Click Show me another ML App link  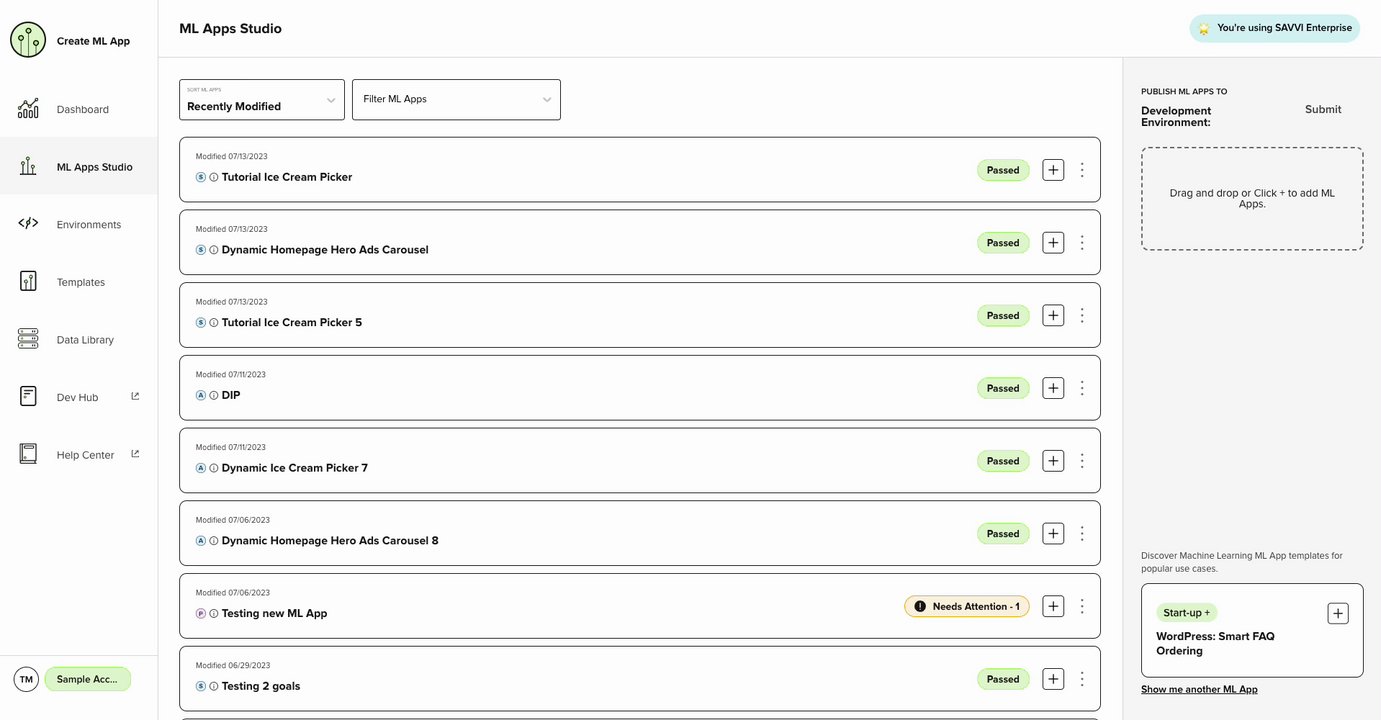tap(1199, 689)
